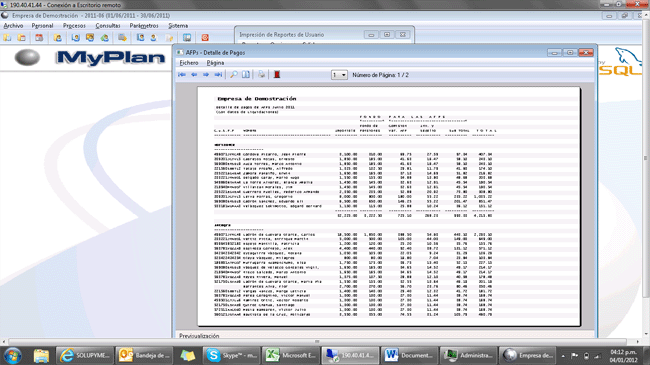The image size is (650, 365).
Task: Restore the Impresión de Reportes de Usuario window
Action: pyautogui.click(x=387, y=34)
